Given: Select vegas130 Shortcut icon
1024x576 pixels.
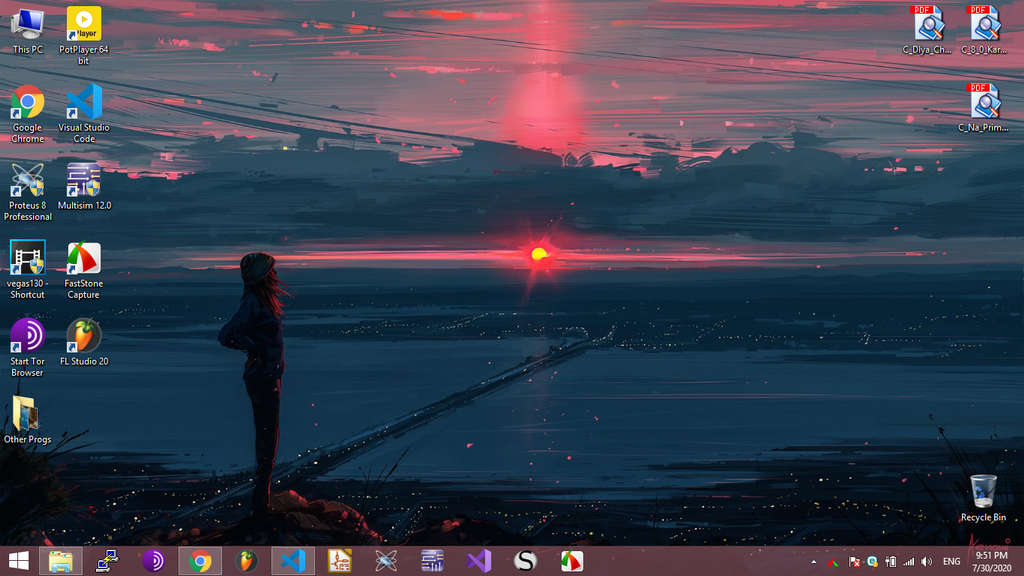Looking at the screenshot, I should coord(27,270).
